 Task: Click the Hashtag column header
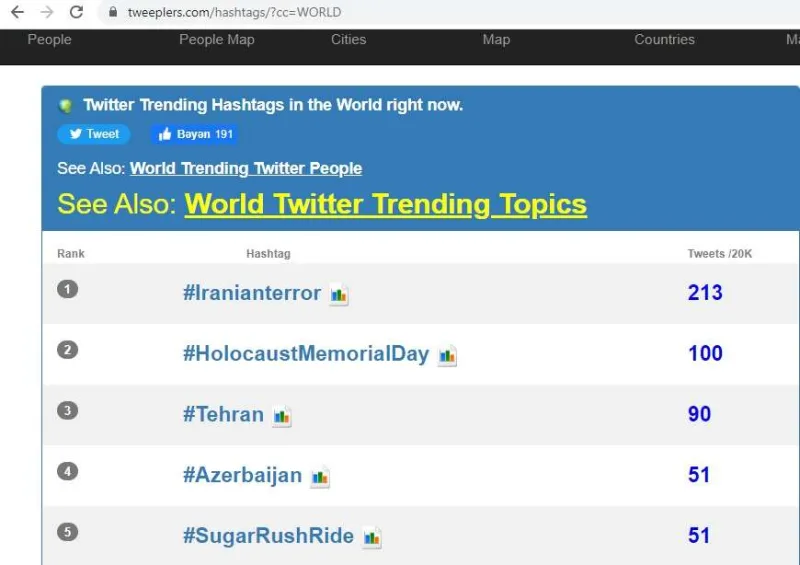pyautogui.click(x=268, y=254)
